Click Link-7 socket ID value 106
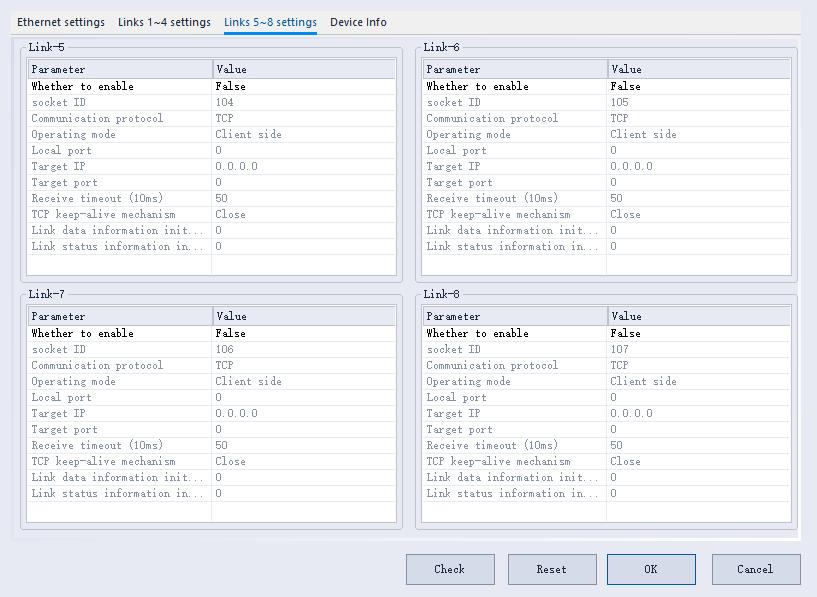Screen dimensions: 817x597 point(303,349)
